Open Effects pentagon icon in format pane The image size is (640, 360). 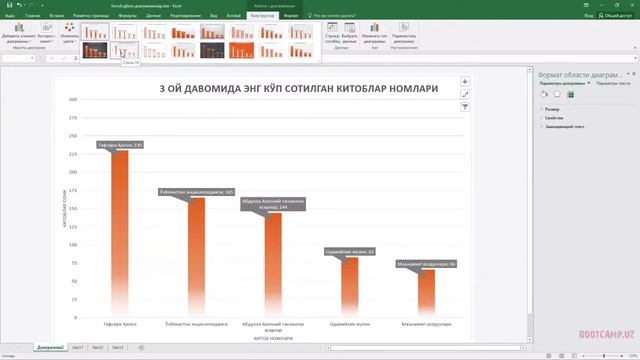coord(557,95)
